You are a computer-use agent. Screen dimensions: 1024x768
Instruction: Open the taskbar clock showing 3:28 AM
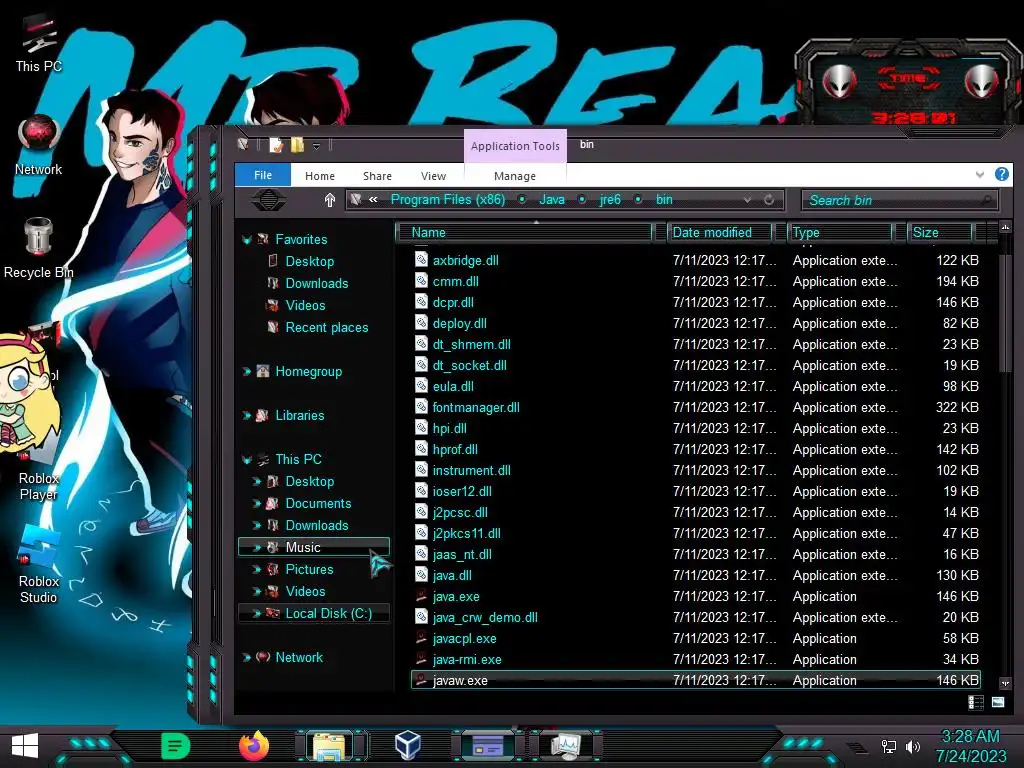pyautogui.click(x=970, y=746)
